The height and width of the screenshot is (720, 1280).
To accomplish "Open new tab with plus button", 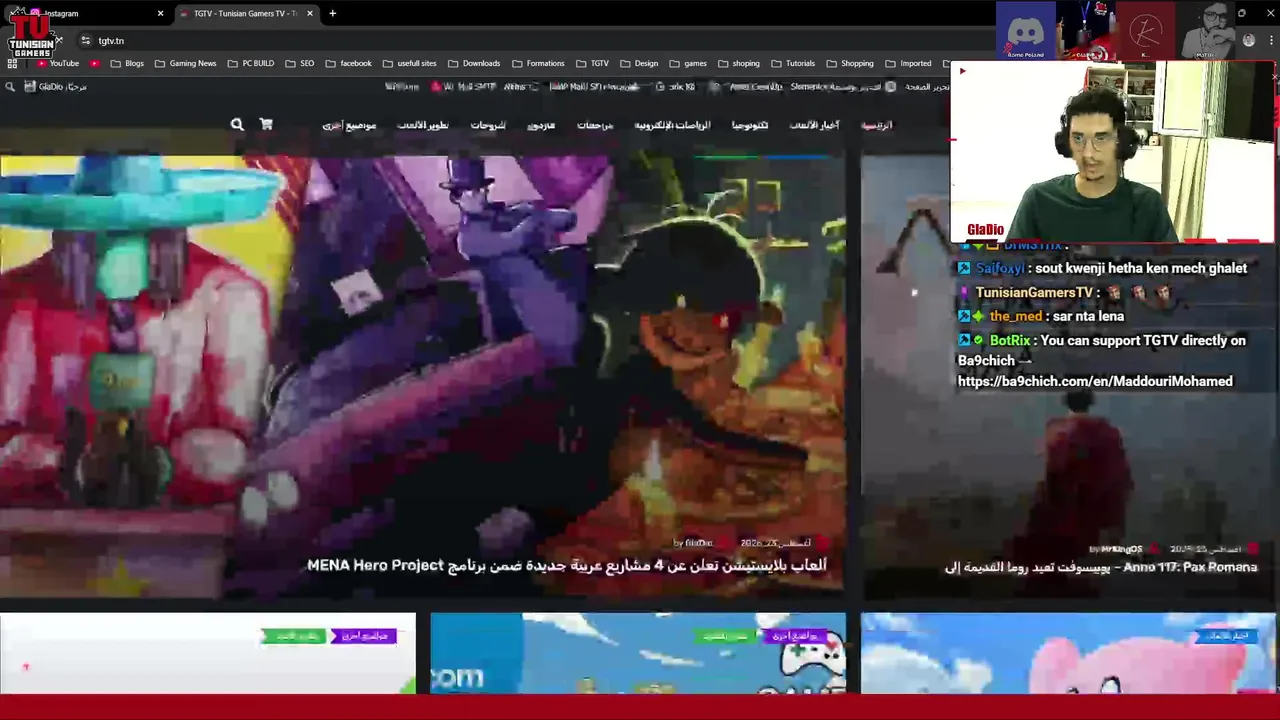I will (x=332, y=13).
